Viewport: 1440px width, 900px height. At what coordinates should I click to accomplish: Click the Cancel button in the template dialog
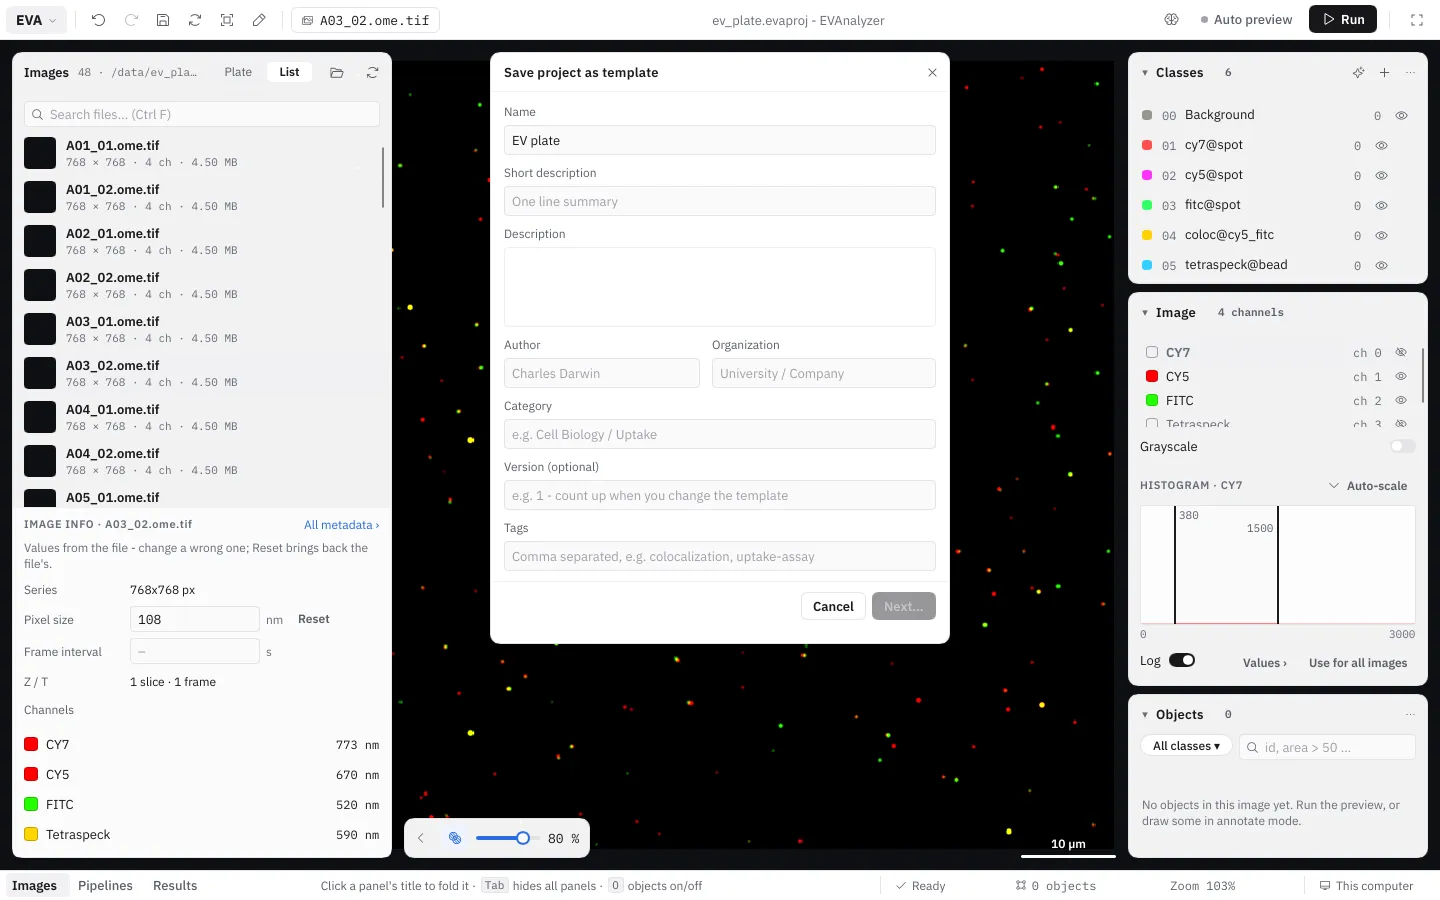[833, 607]
